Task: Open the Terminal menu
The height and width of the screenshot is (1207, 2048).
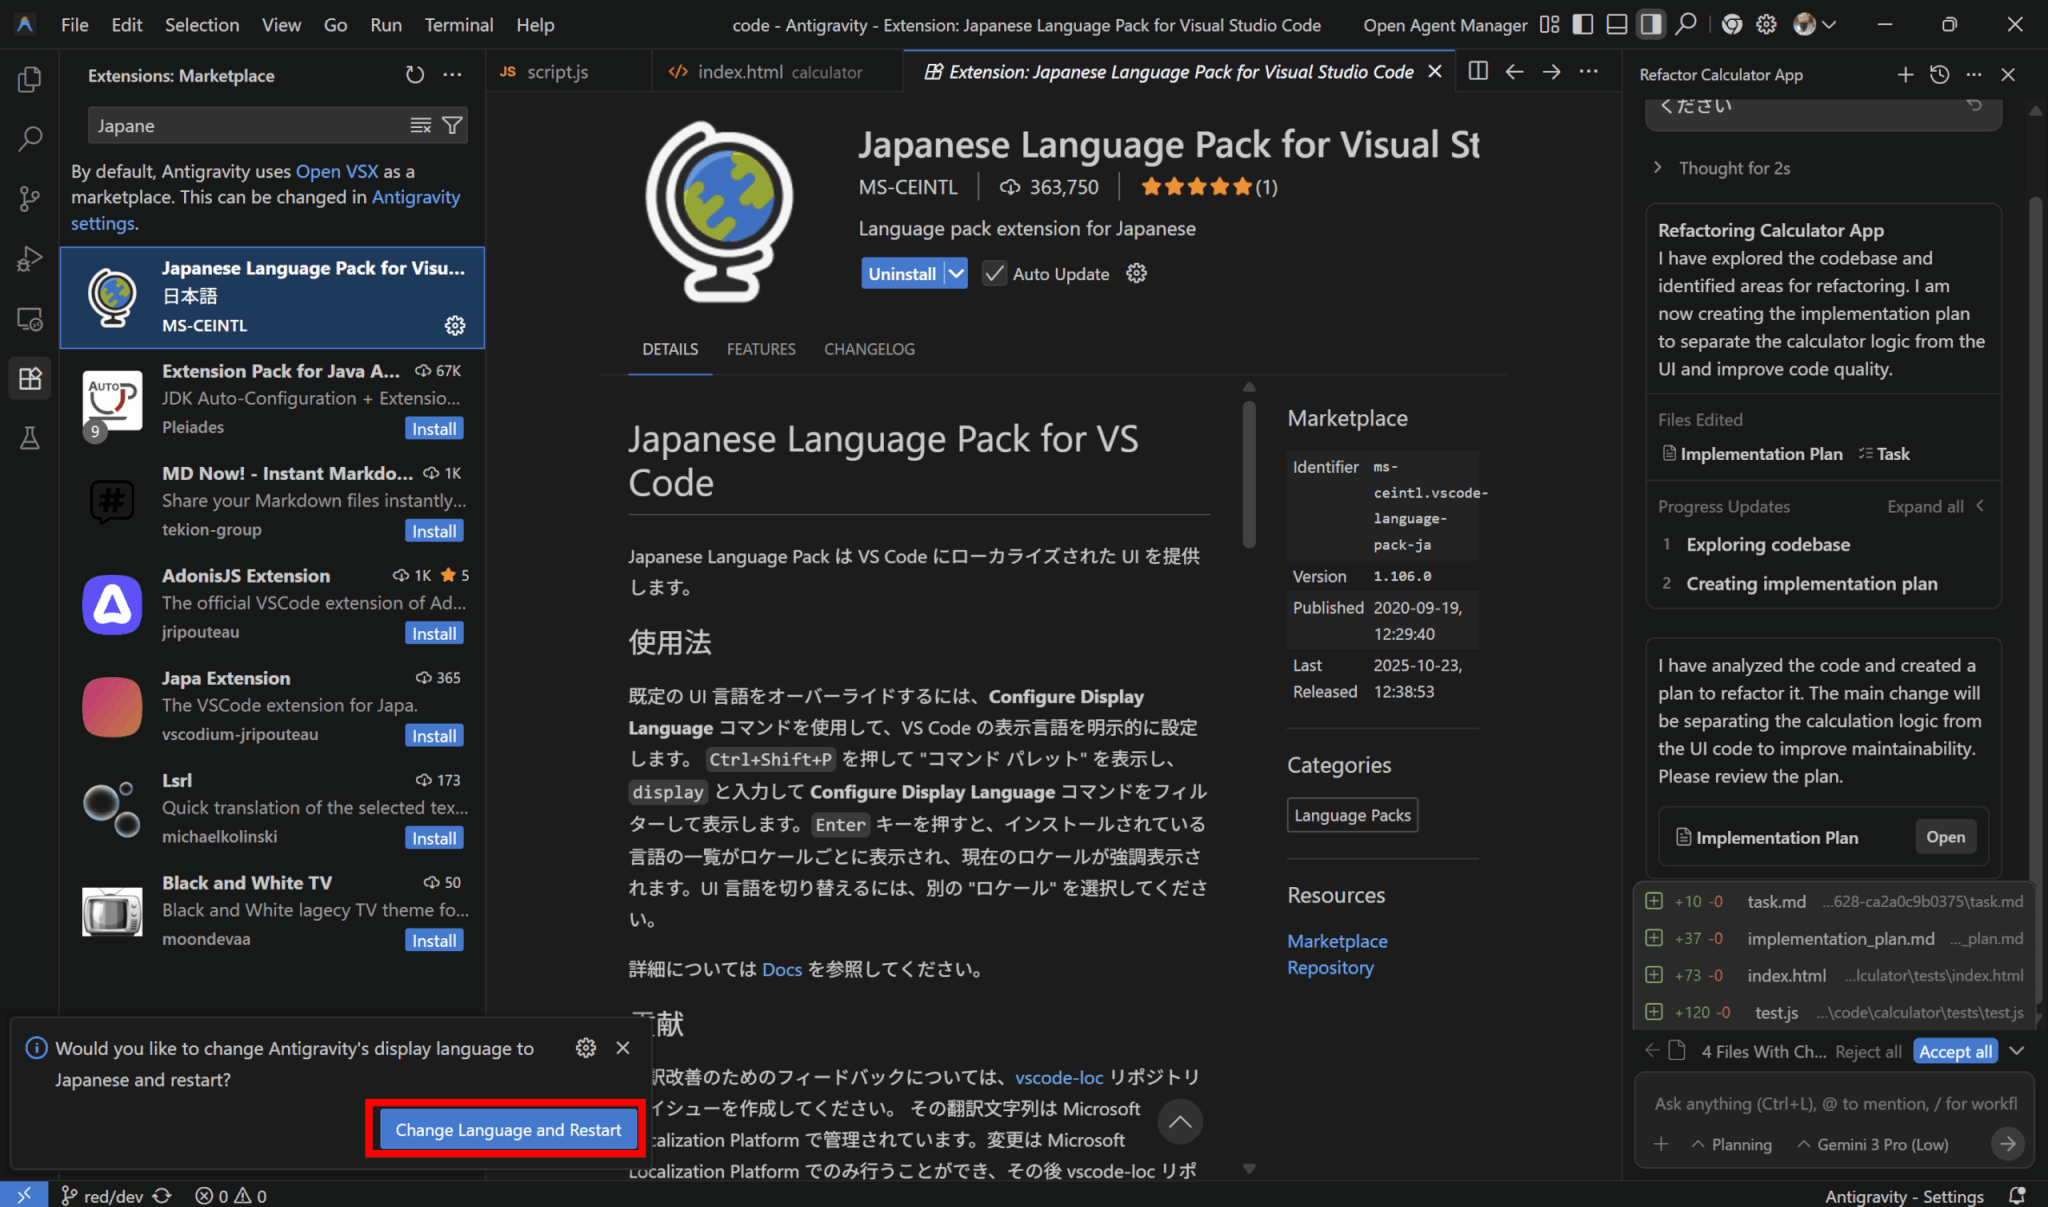Action: [x=458, y=25]
